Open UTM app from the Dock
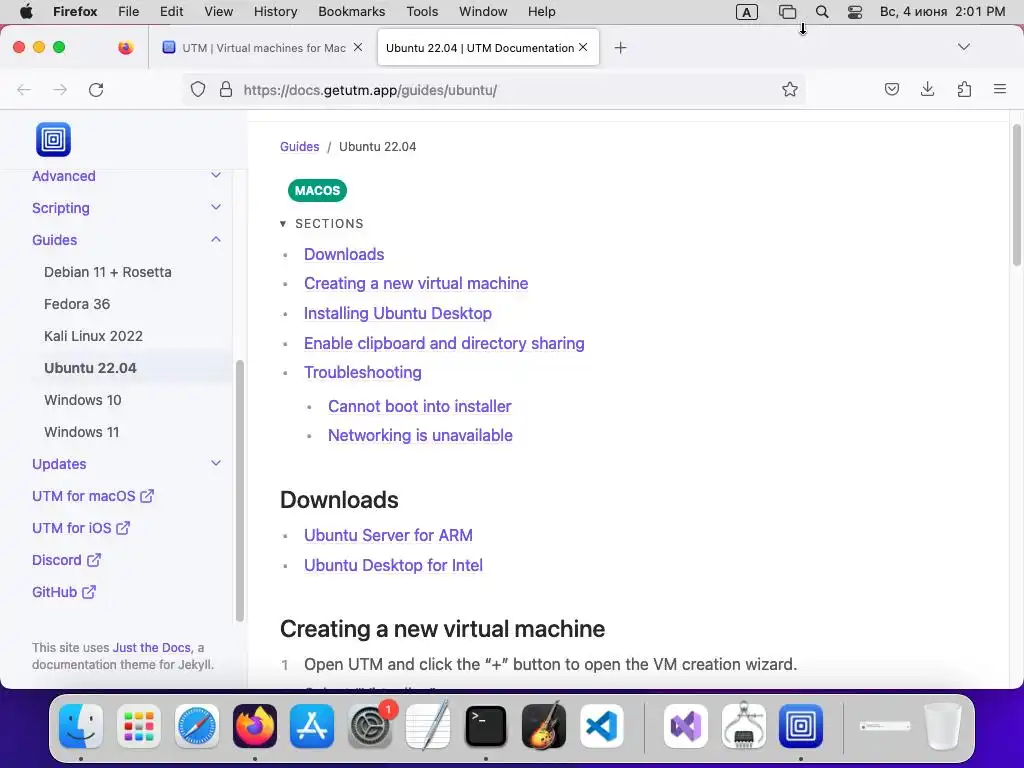 tap(801, 726)
